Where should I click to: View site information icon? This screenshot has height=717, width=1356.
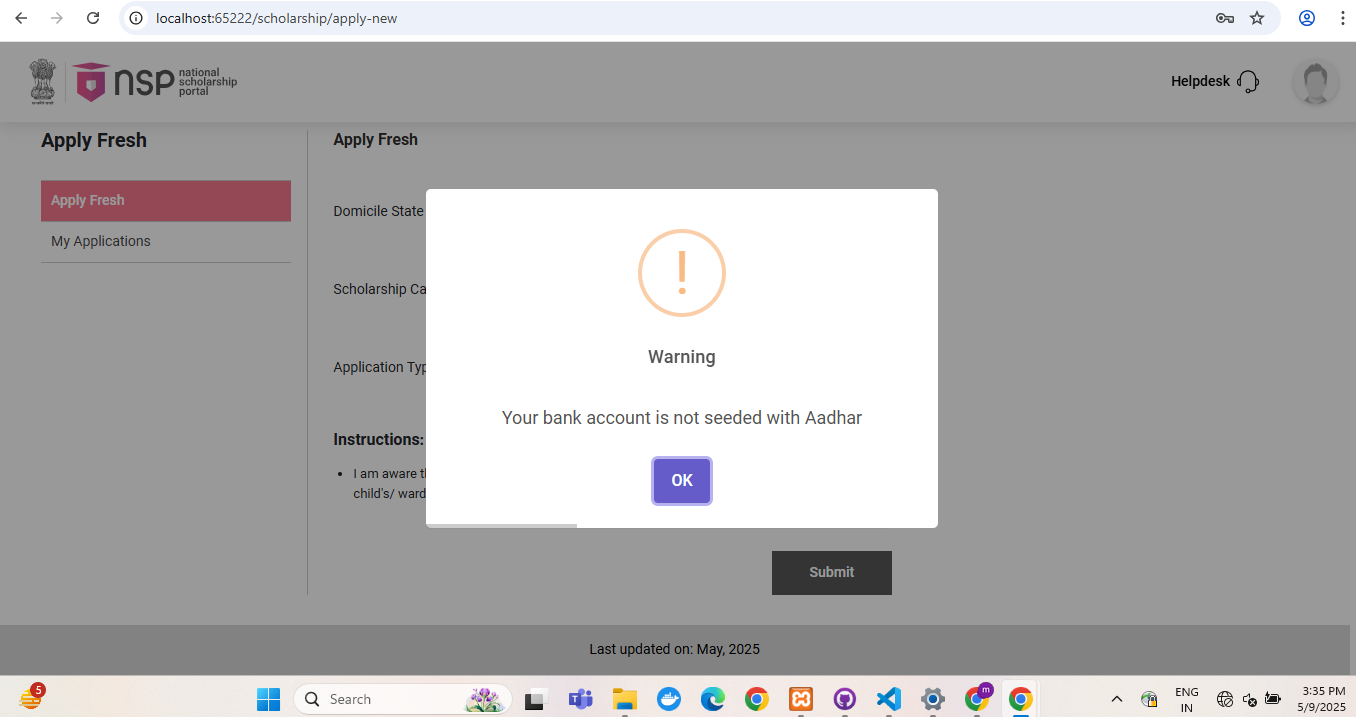tap(137, 18)
